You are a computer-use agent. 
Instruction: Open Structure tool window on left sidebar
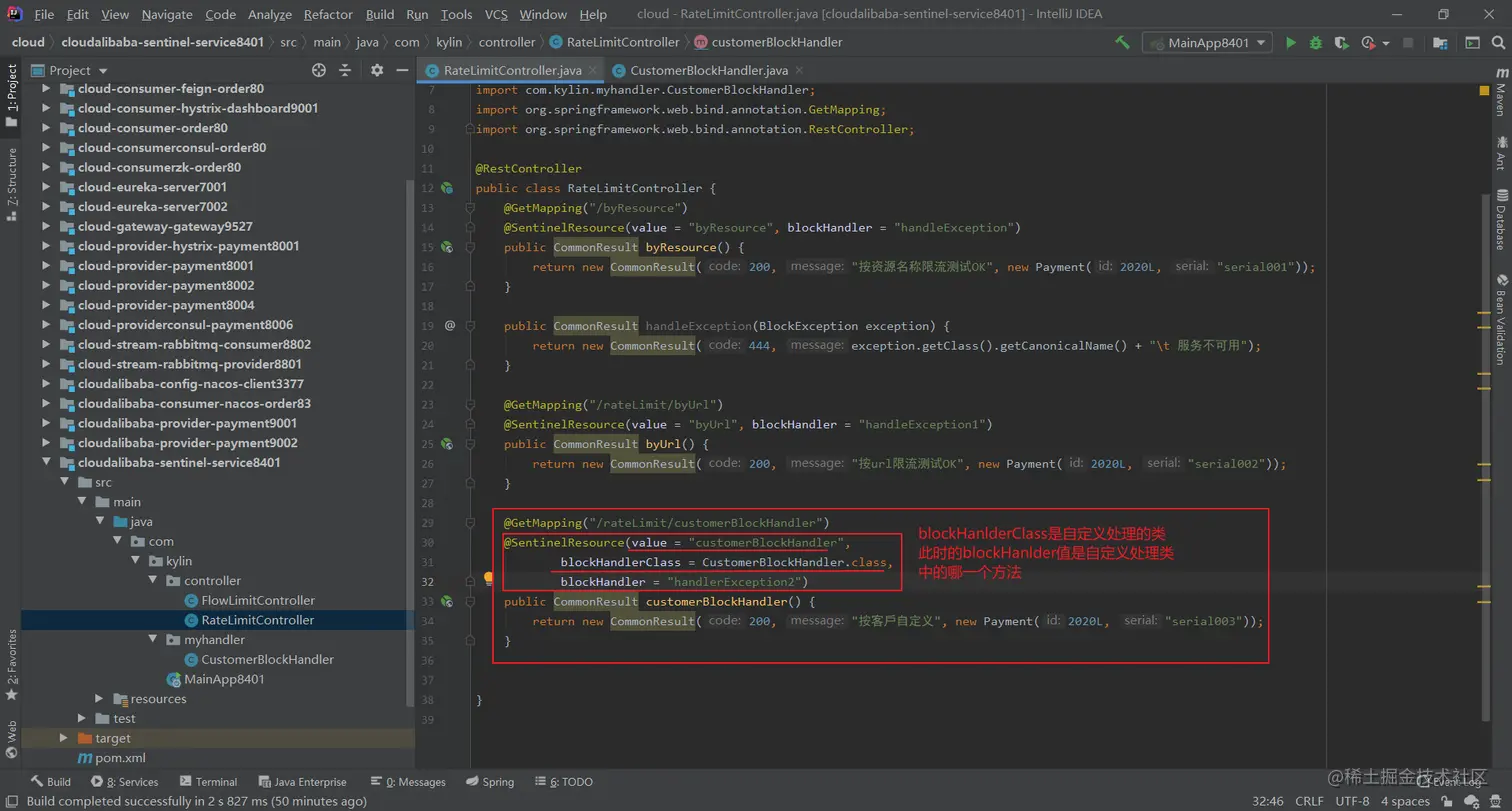click(11, 184)
